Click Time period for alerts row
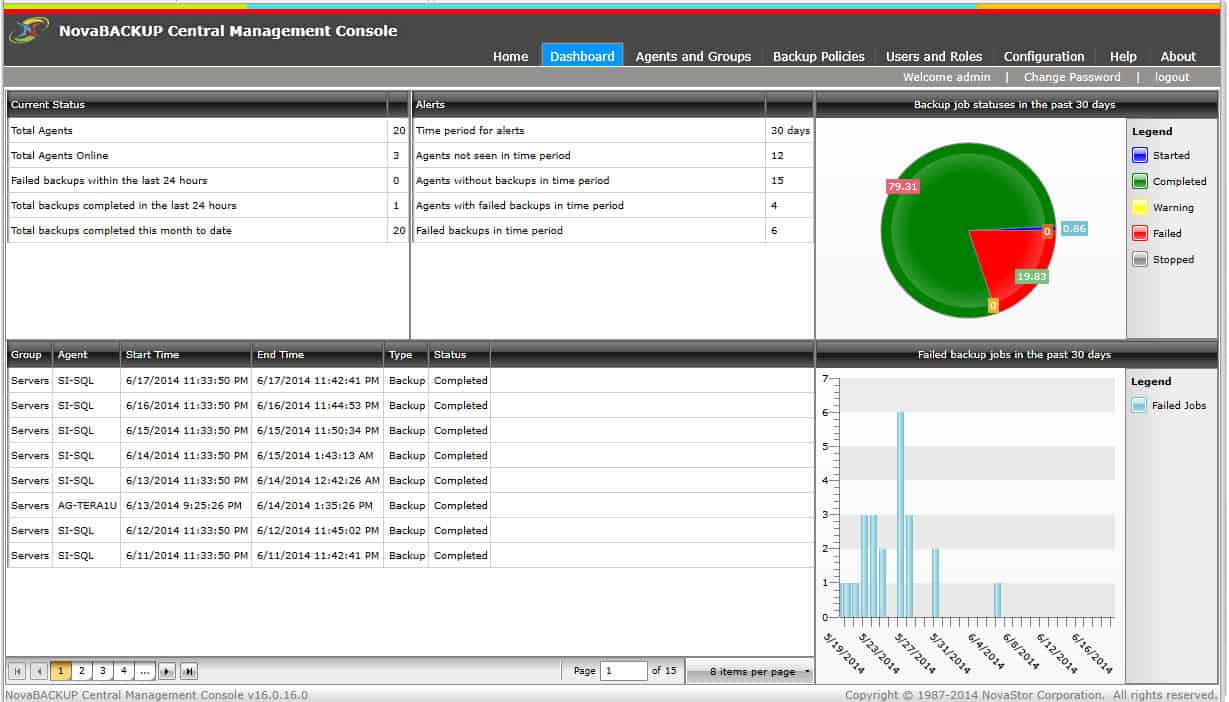The height and width of the screenshot is (702, 1229). pos(613,131)
